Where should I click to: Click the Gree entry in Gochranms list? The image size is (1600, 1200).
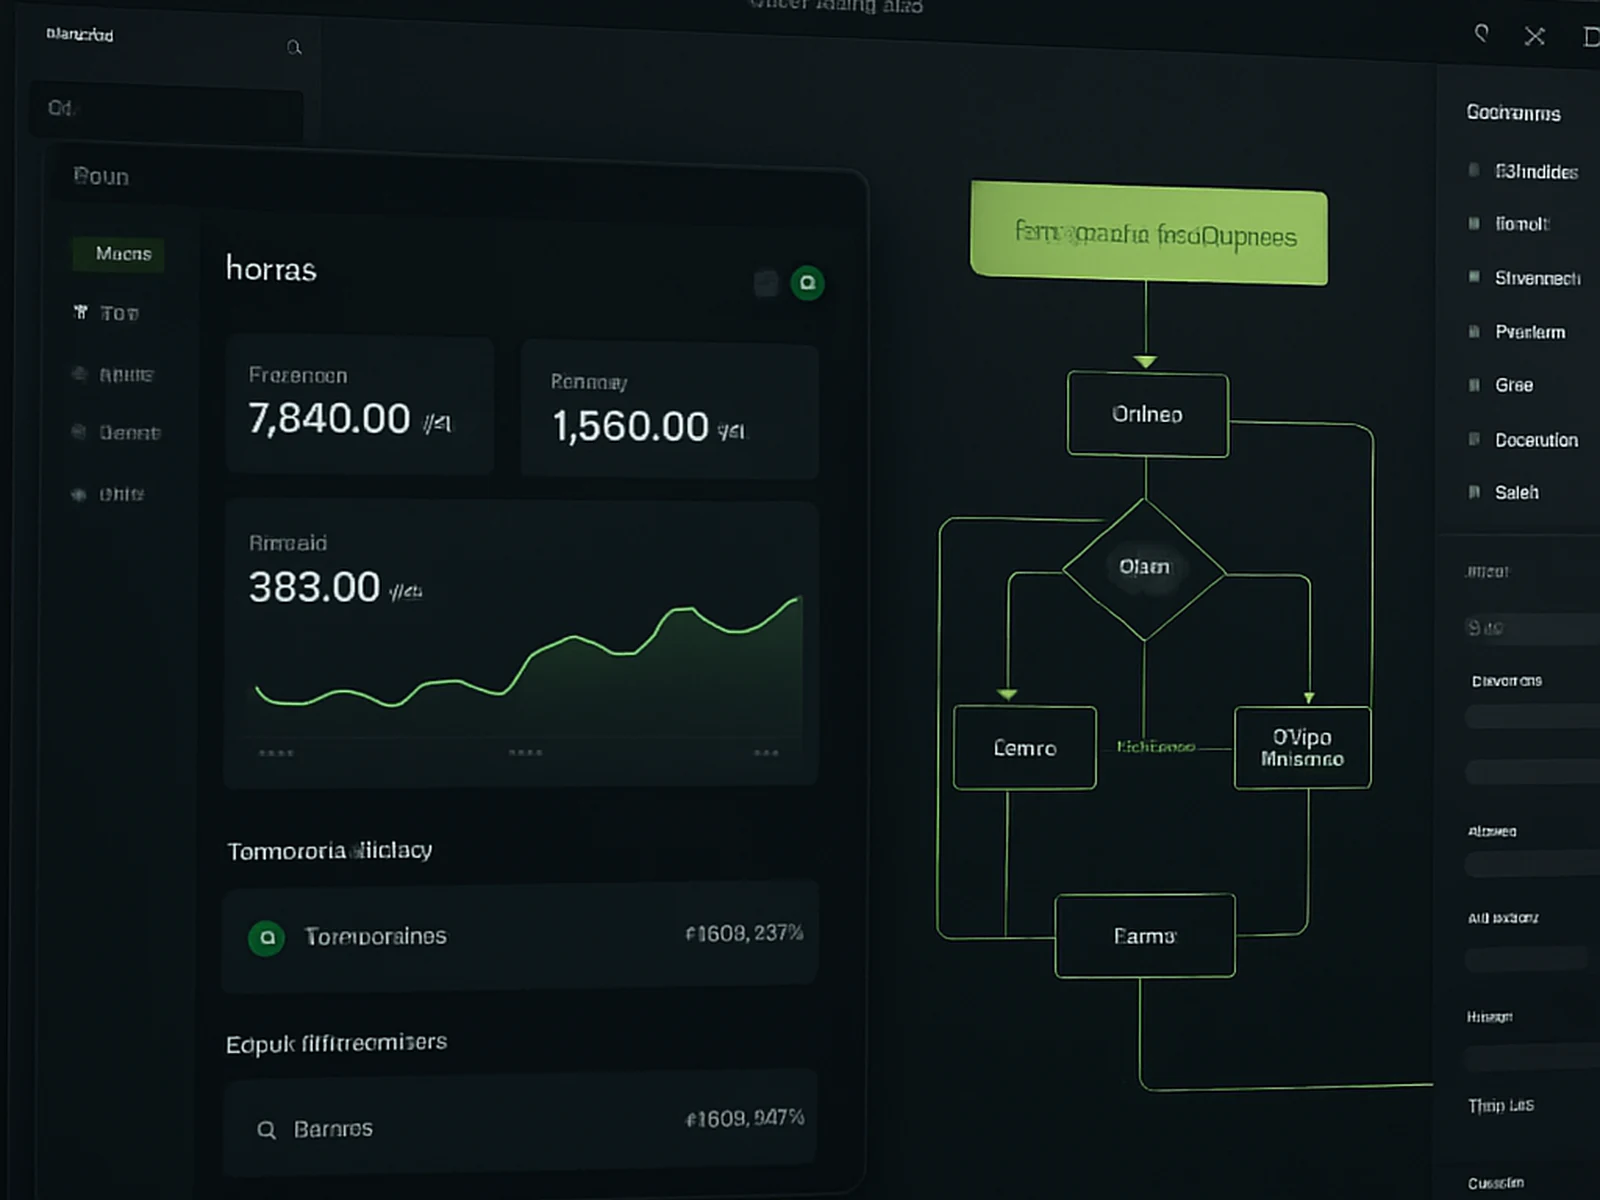(x=1514, y=385)
